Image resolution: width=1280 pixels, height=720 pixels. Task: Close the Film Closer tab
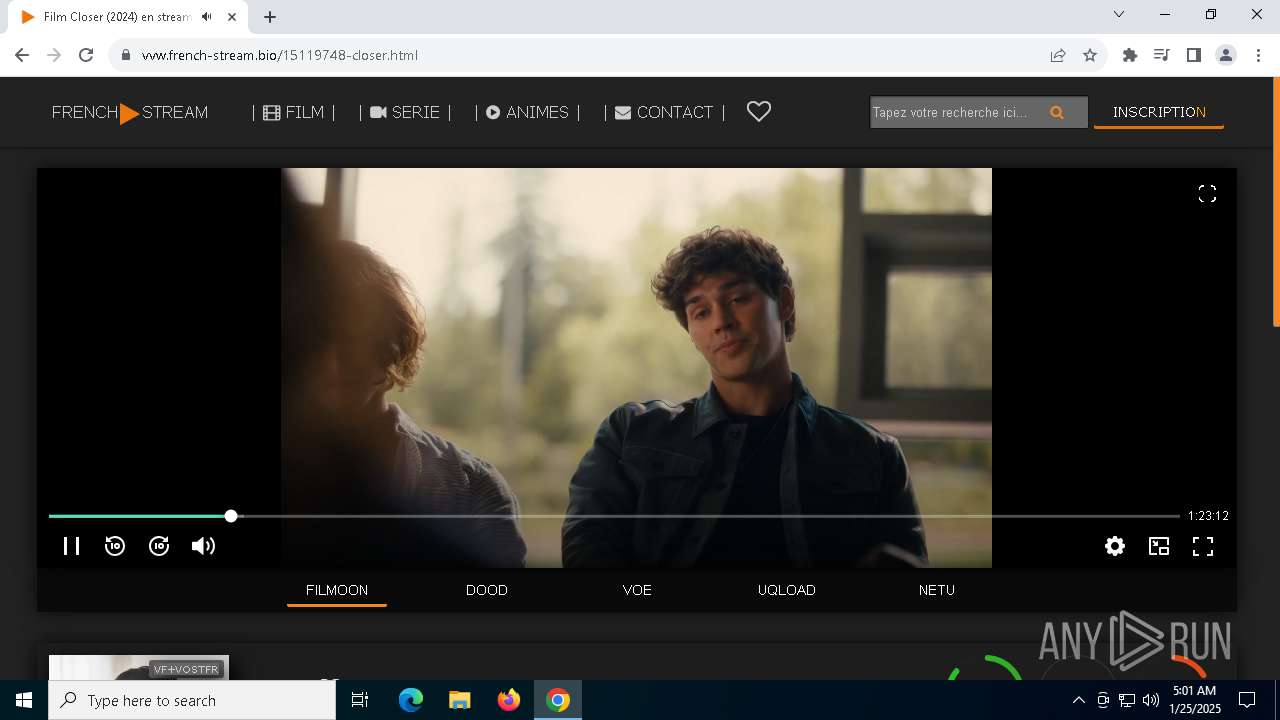232,17
